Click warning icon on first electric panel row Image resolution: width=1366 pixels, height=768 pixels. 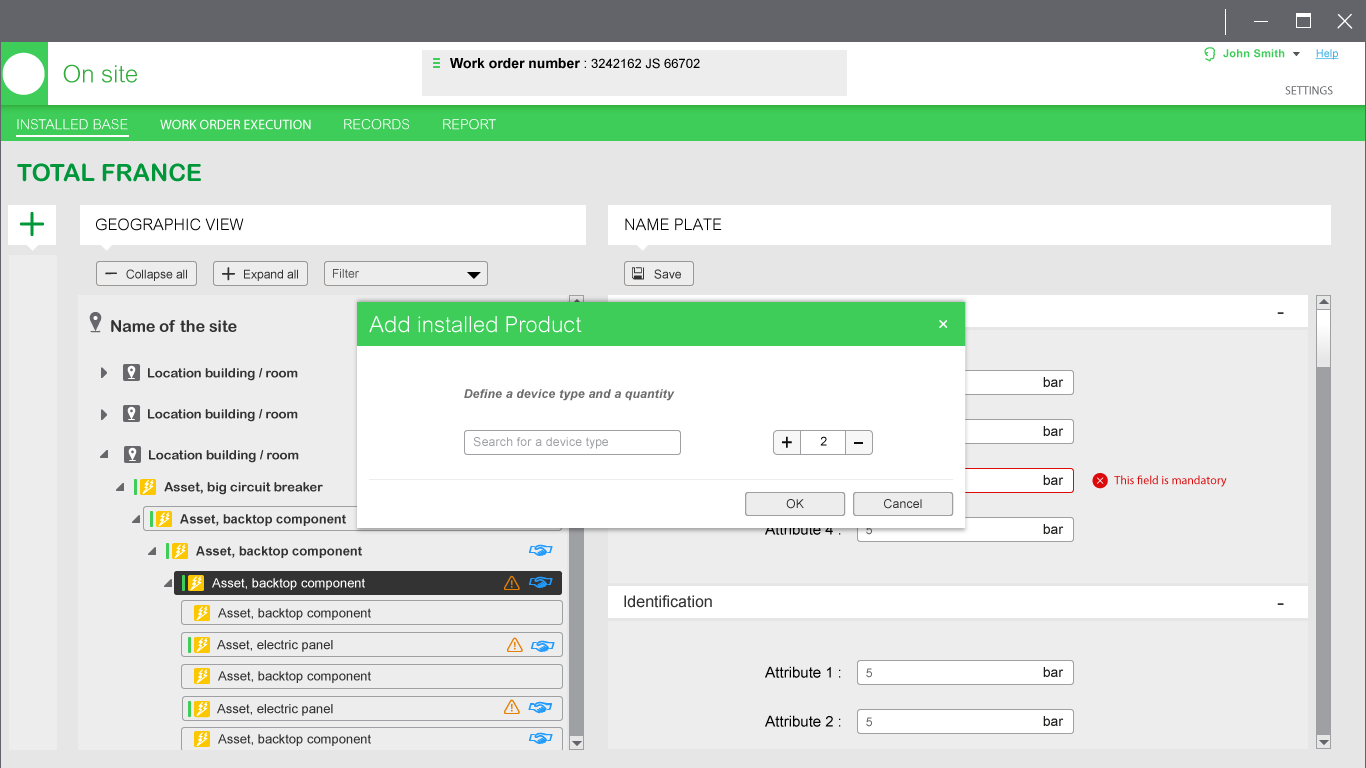(x=515, y=645)
